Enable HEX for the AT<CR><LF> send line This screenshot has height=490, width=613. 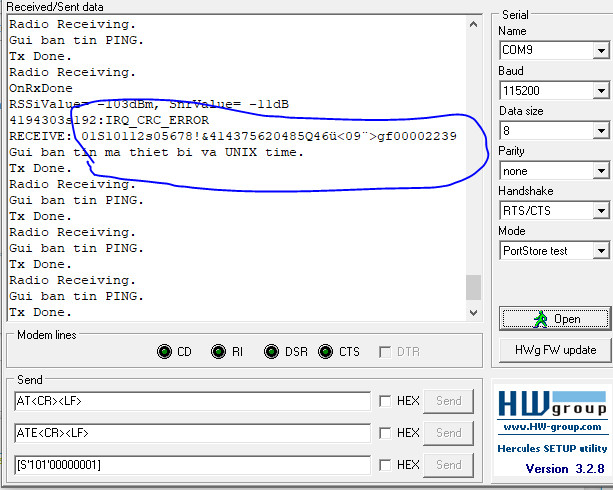click(x=385, y=401)
